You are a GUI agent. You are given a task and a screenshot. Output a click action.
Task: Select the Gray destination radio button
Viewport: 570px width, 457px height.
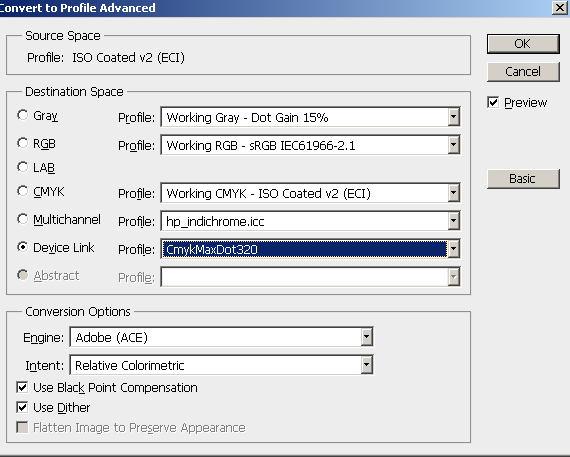22,115
